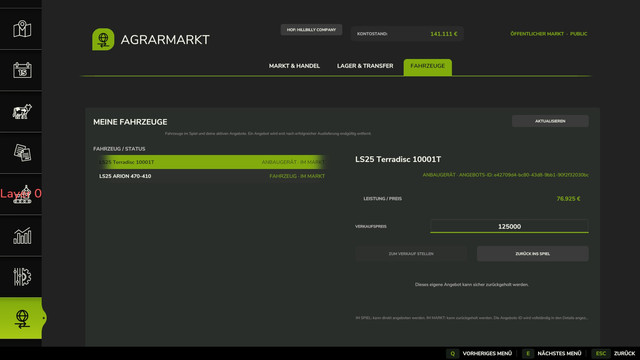Click the Angebots-ID text line
640x360 pixels.
click(505, 175)
